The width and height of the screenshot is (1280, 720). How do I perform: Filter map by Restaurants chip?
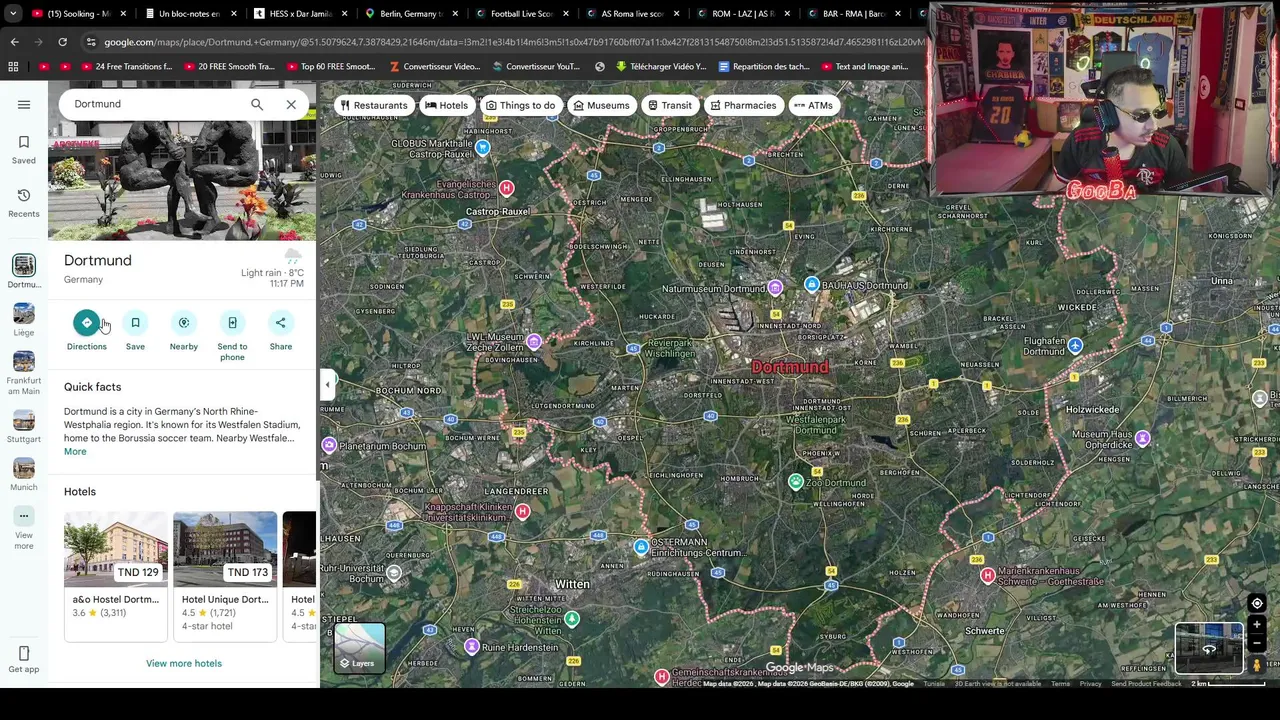pos(374,105)
